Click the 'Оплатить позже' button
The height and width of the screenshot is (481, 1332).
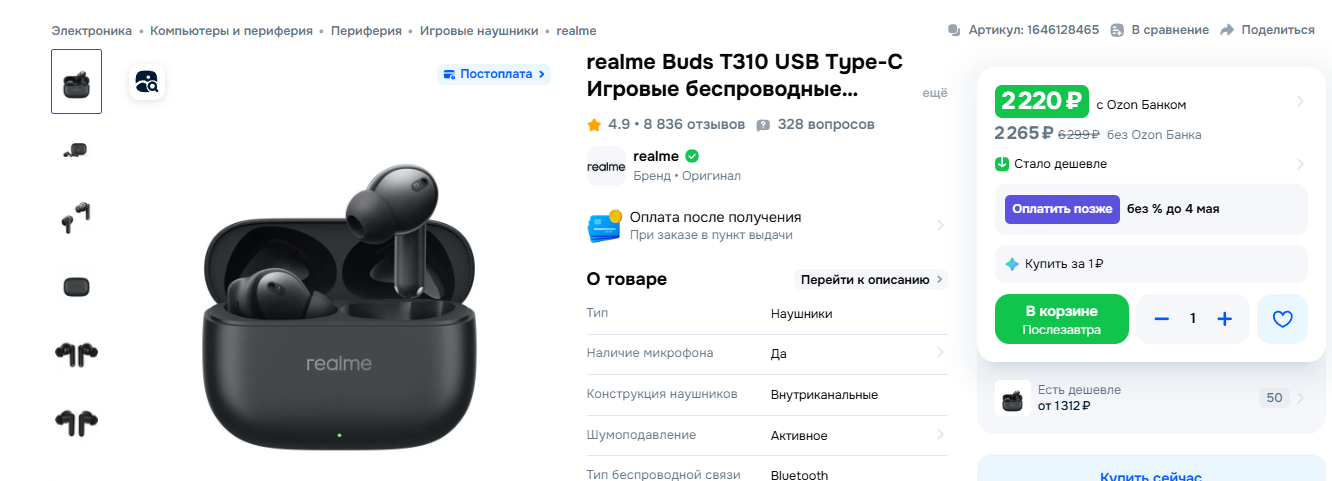click(x=1062, y=209)
